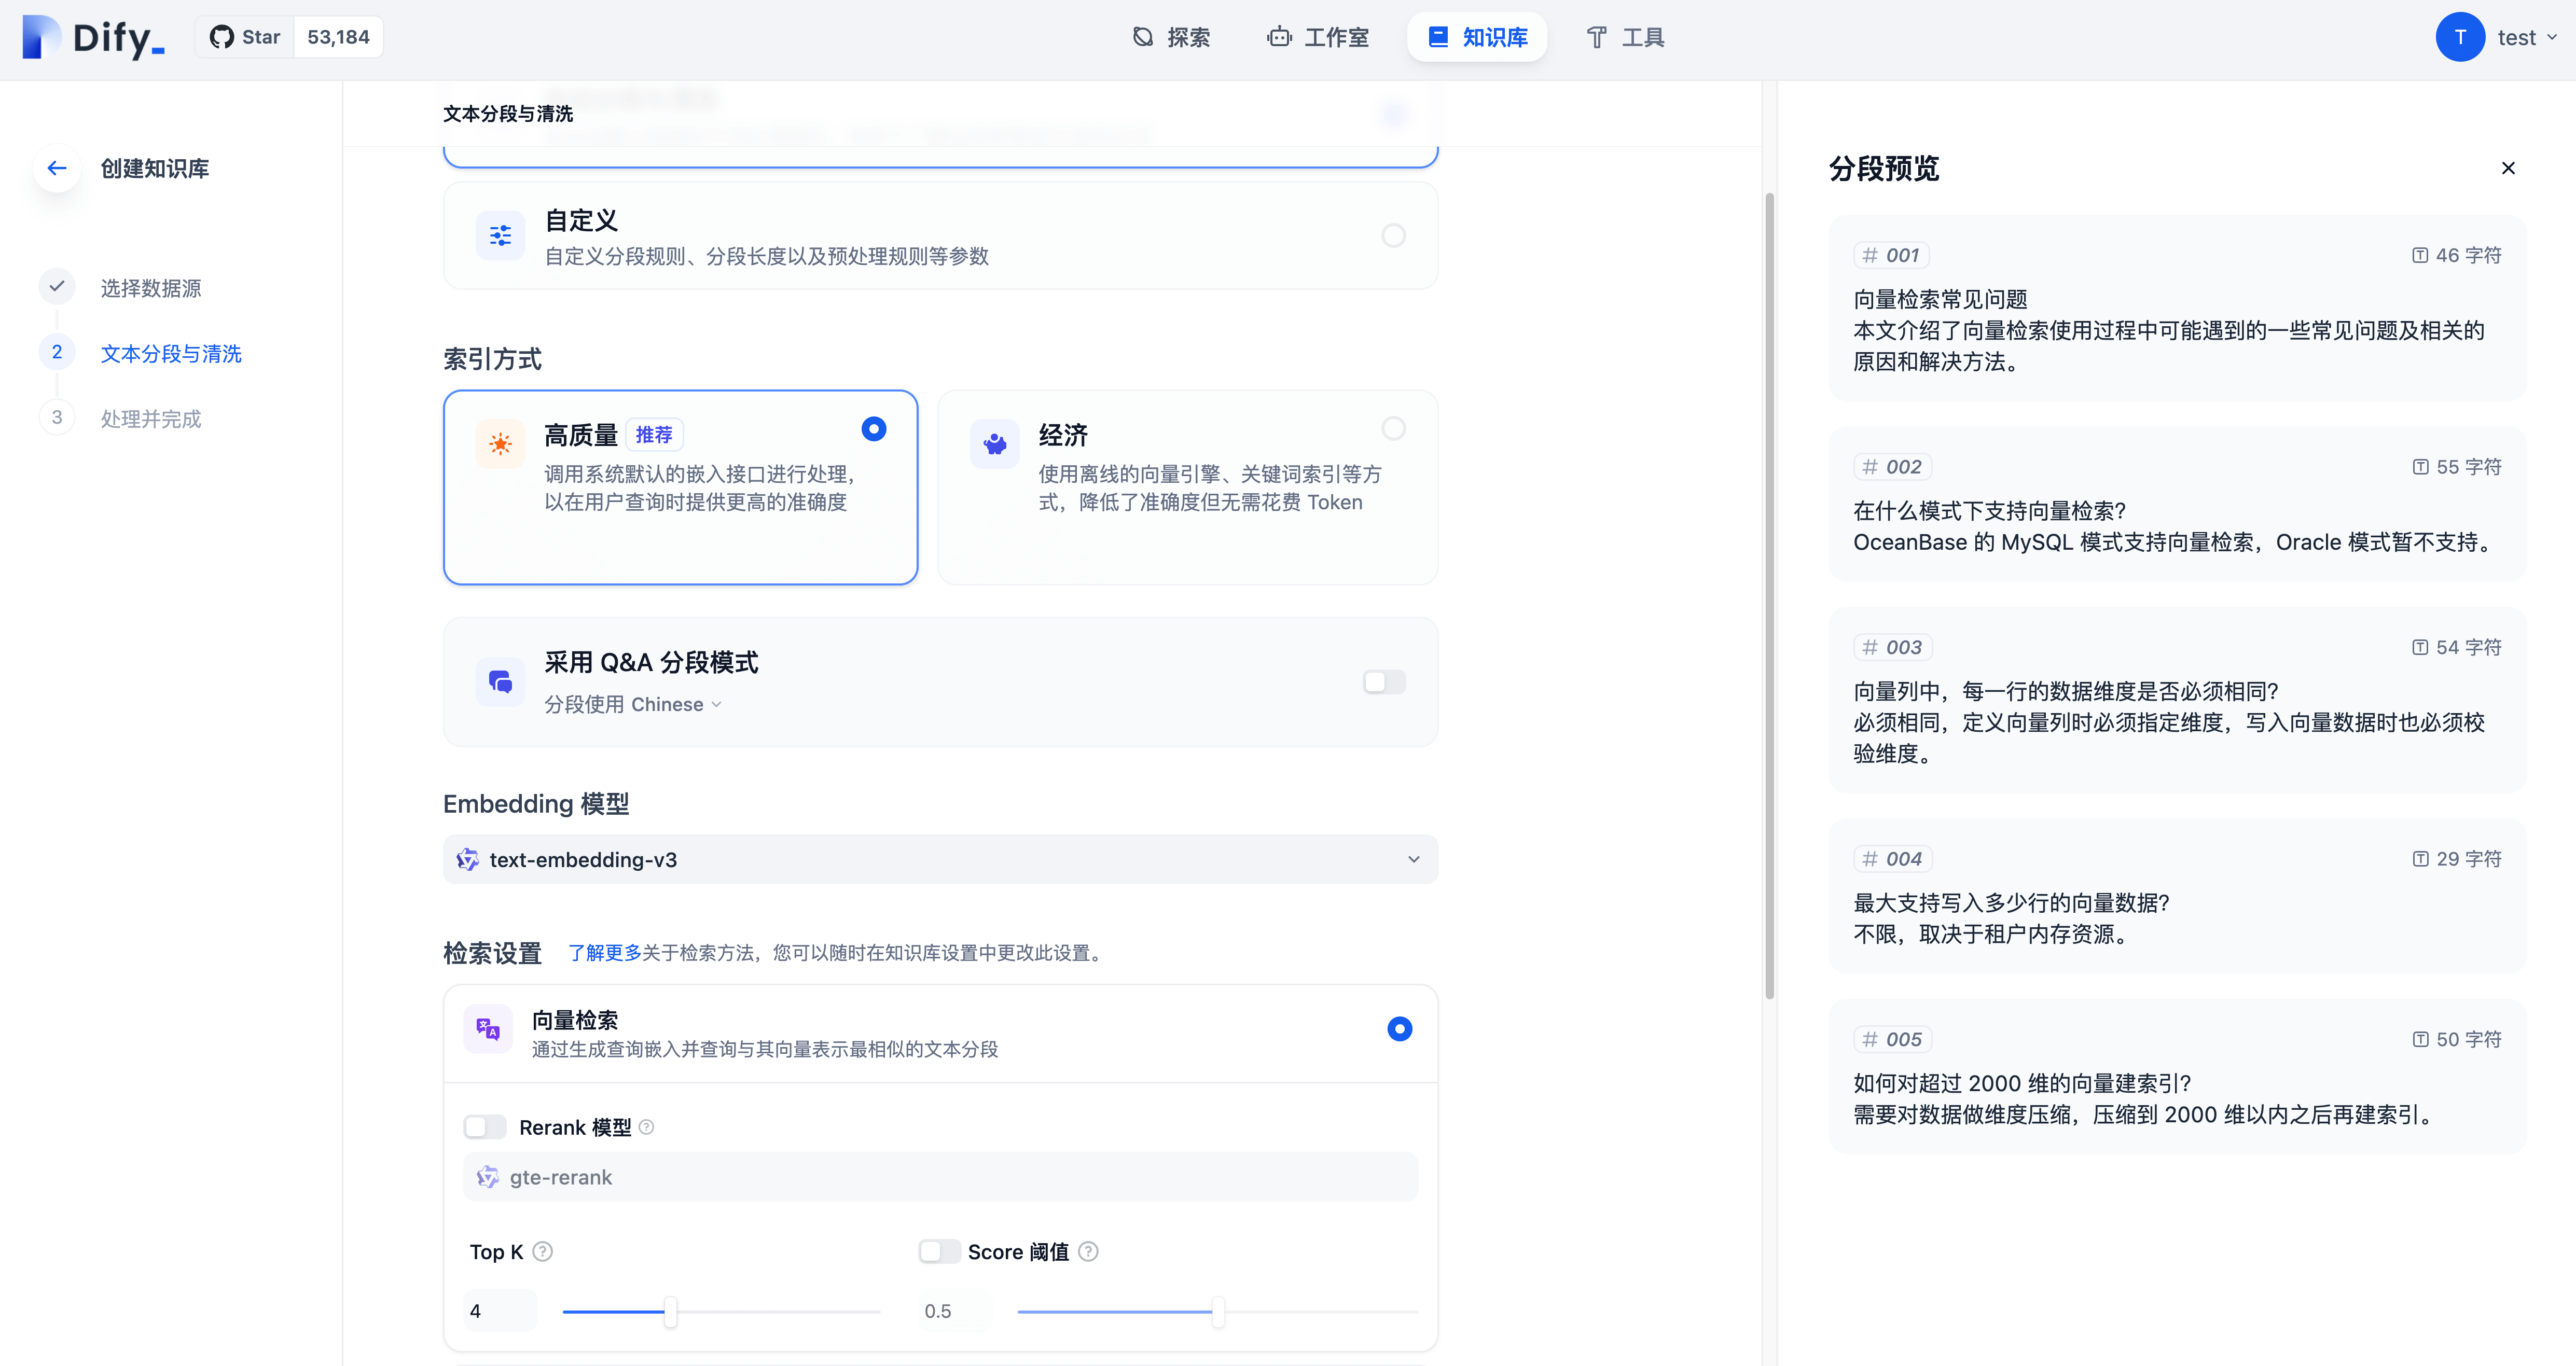Select the 自定义 radio button
This screenshot has width=2576, height=1366.
point(1393,236)
